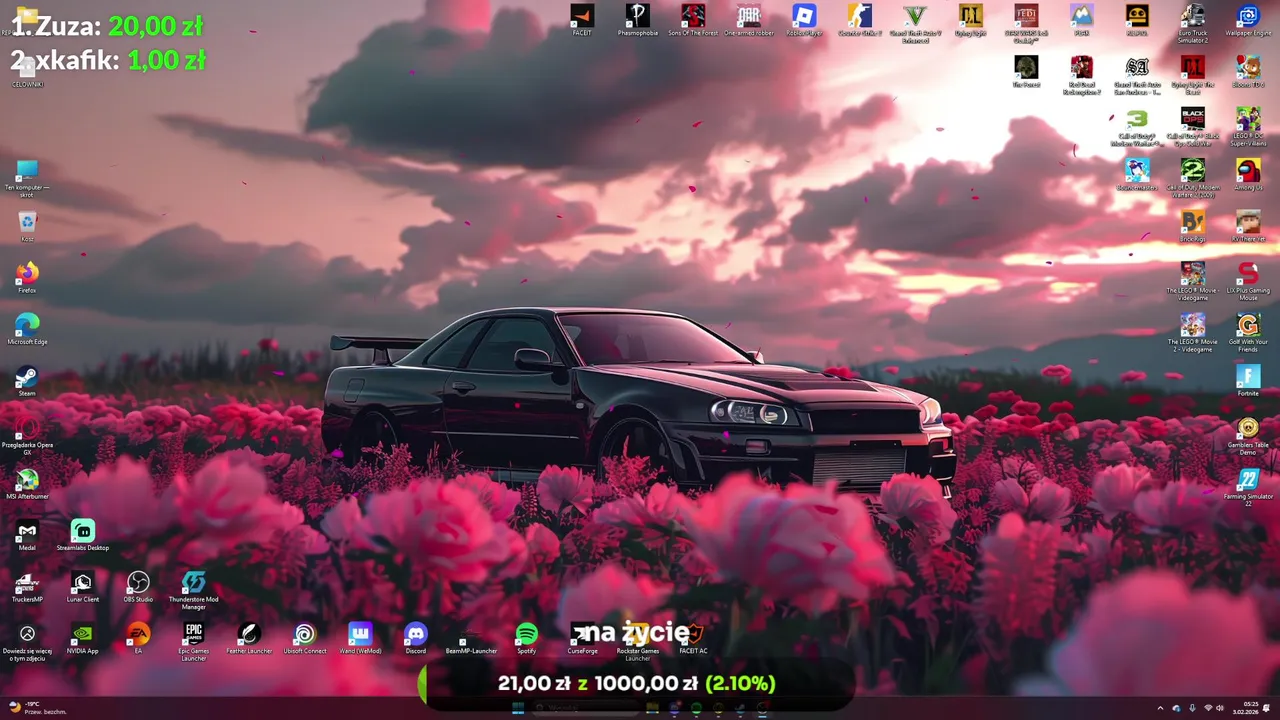Launch Dying Light The Beast icon

(x=1192, y=76)
